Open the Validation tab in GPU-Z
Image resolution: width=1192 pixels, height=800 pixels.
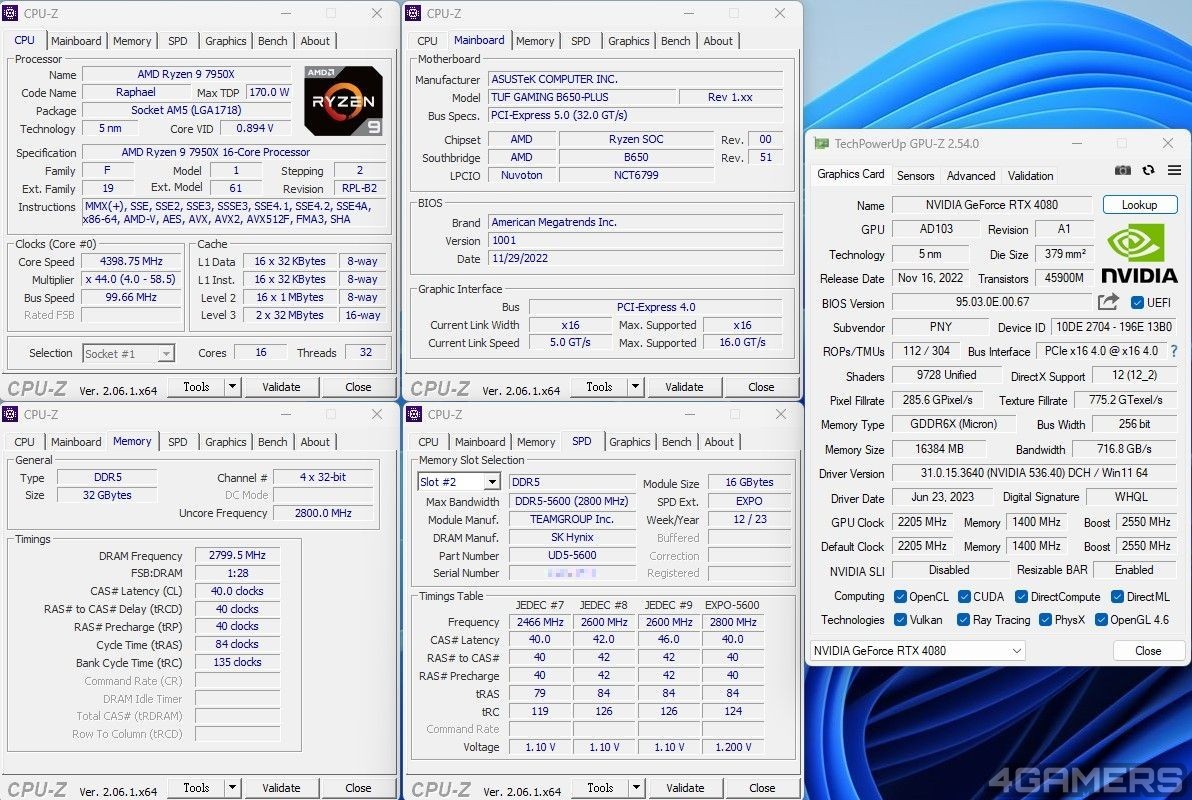(1030, 176)
